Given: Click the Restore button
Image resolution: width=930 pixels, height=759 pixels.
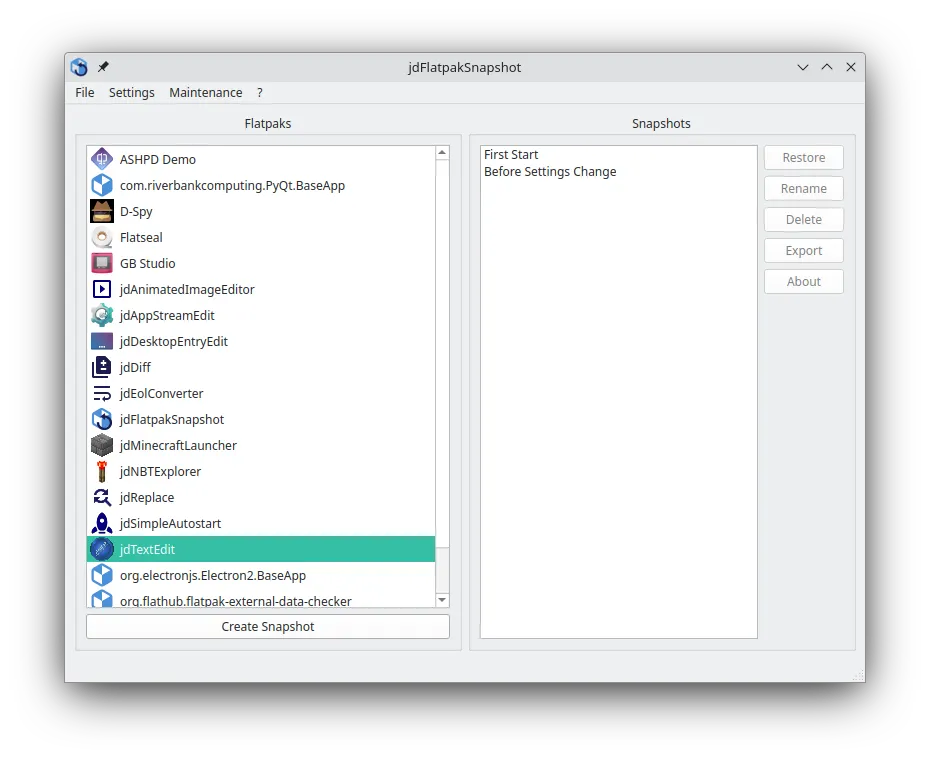Looking at the screenshot, I should (804, 158).
